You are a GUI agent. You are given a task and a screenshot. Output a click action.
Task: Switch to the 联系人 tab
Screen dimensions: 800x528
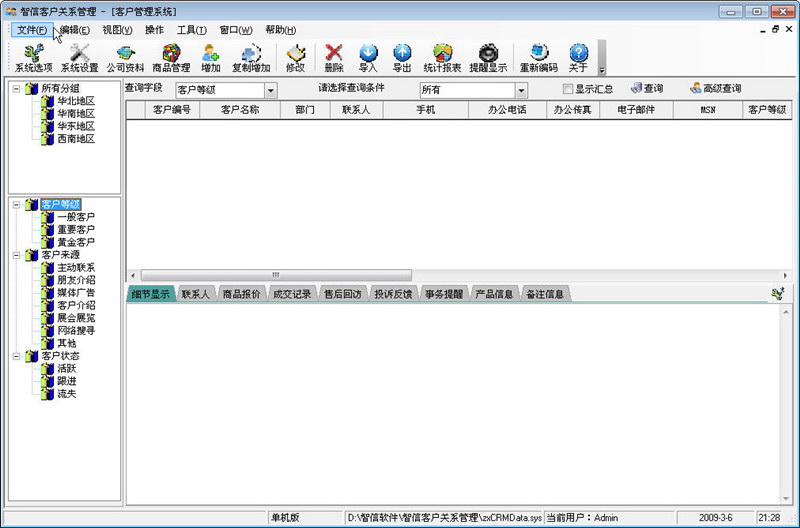(195, 294)
